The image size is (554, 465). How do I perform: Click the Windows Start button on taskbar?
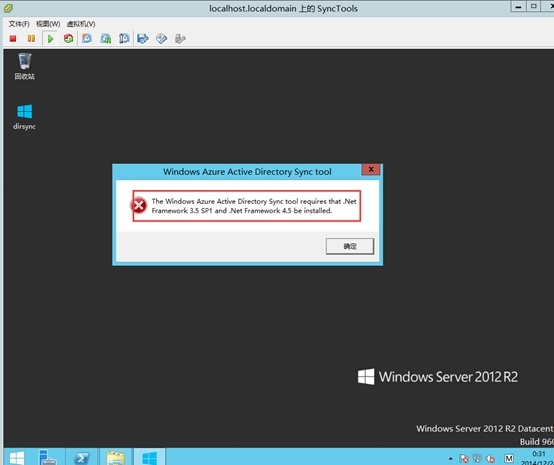(x=17, y=458)
